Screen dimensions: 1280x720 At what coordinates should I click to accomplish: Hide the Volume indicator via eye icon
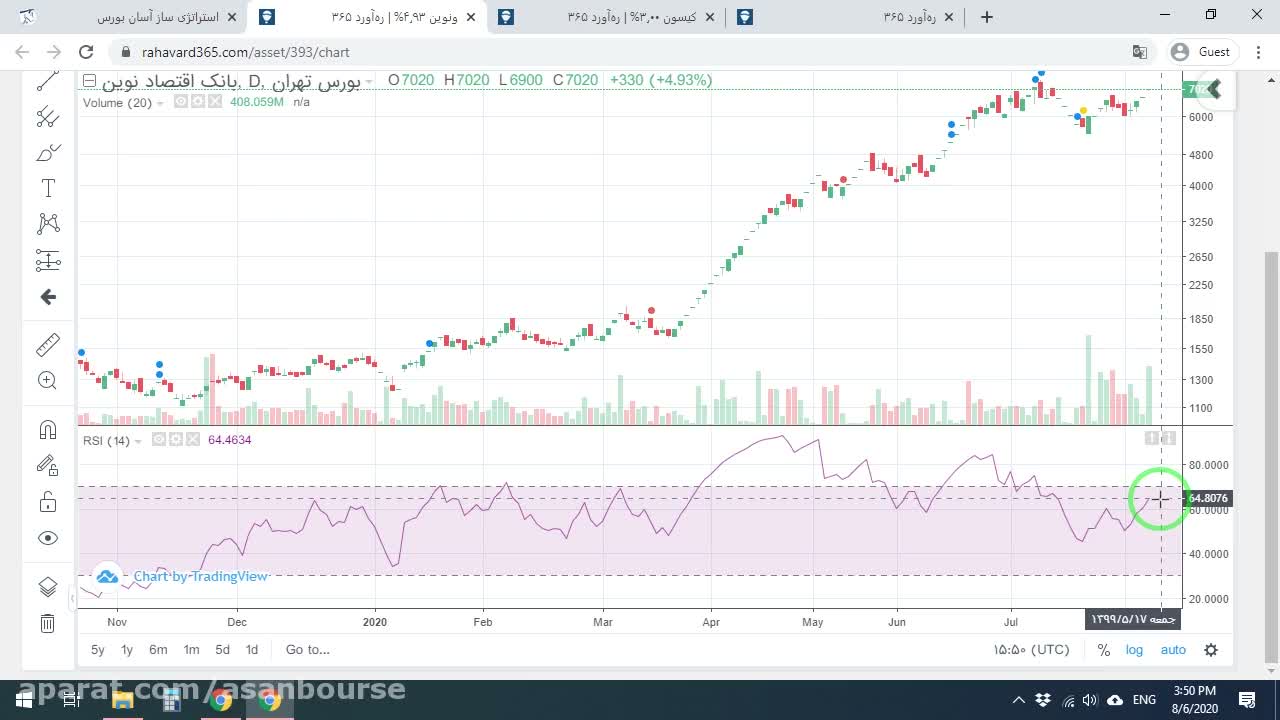pyautogui.click(x=180, y=102)
